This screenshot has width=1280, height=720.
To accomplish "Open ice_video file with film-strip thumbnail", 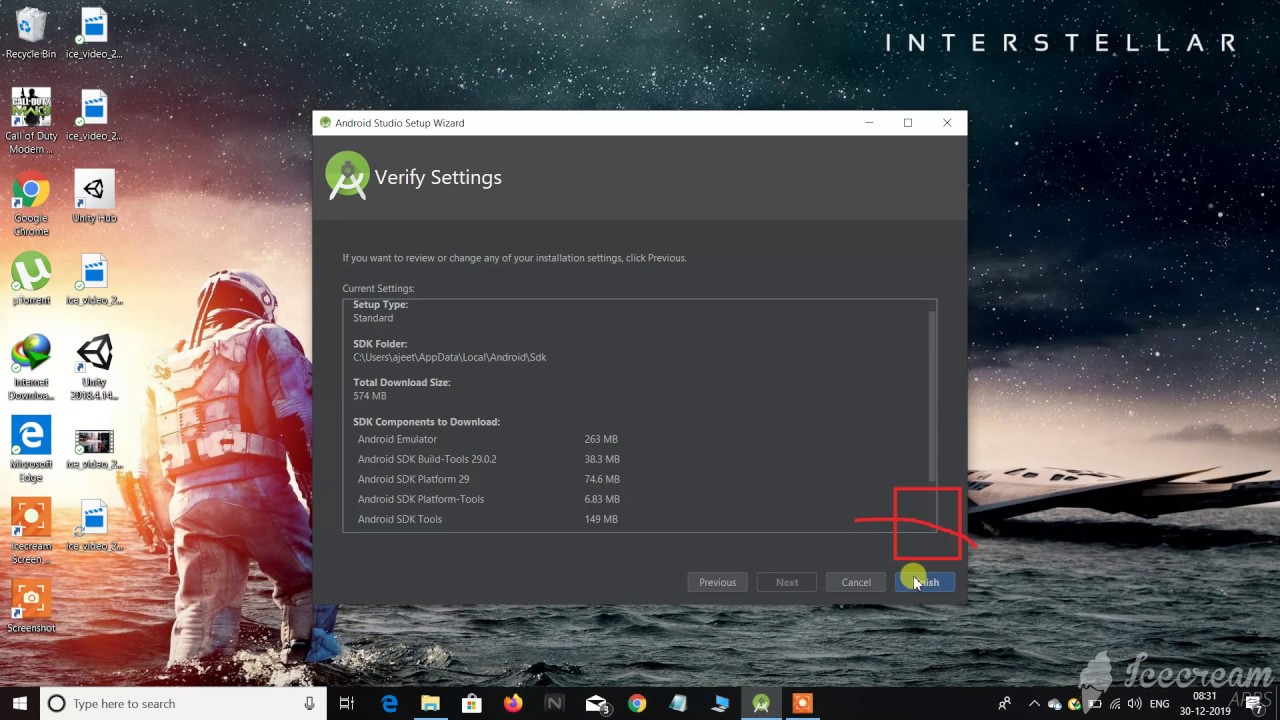I will [x=94, y=449].
